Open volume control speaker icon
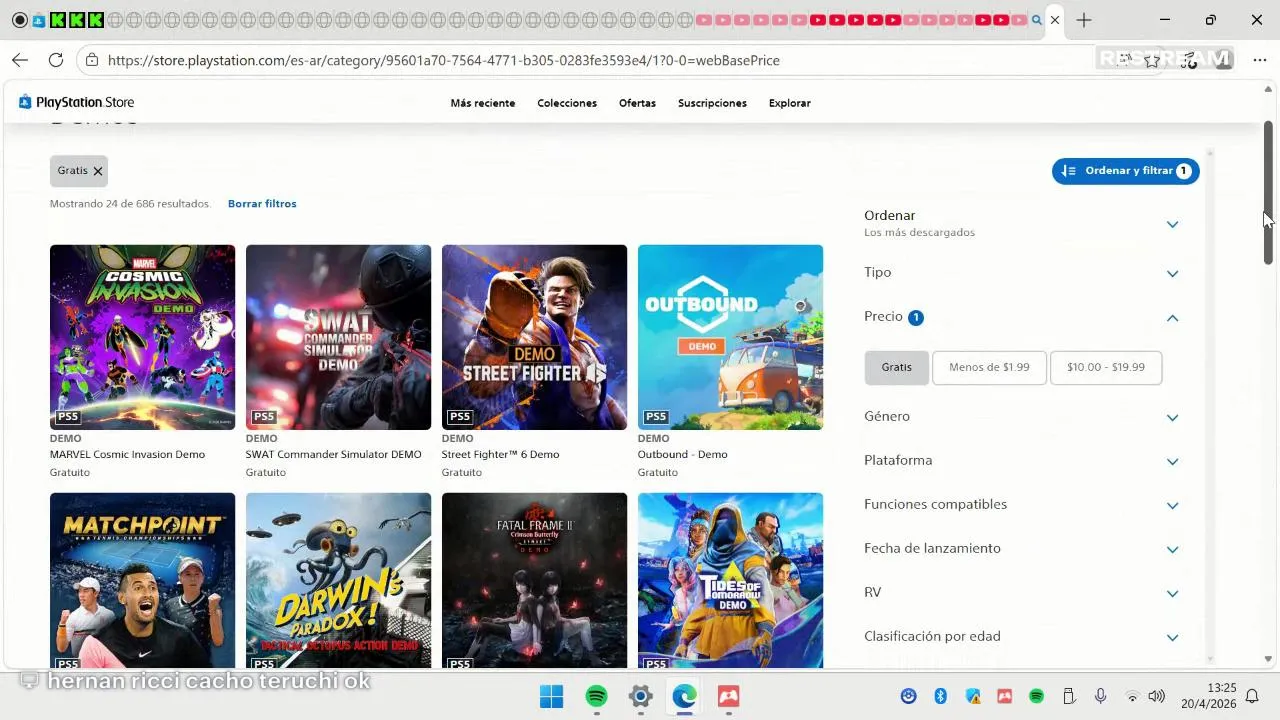The image size is (1280, 720). tap(1157, 696)
